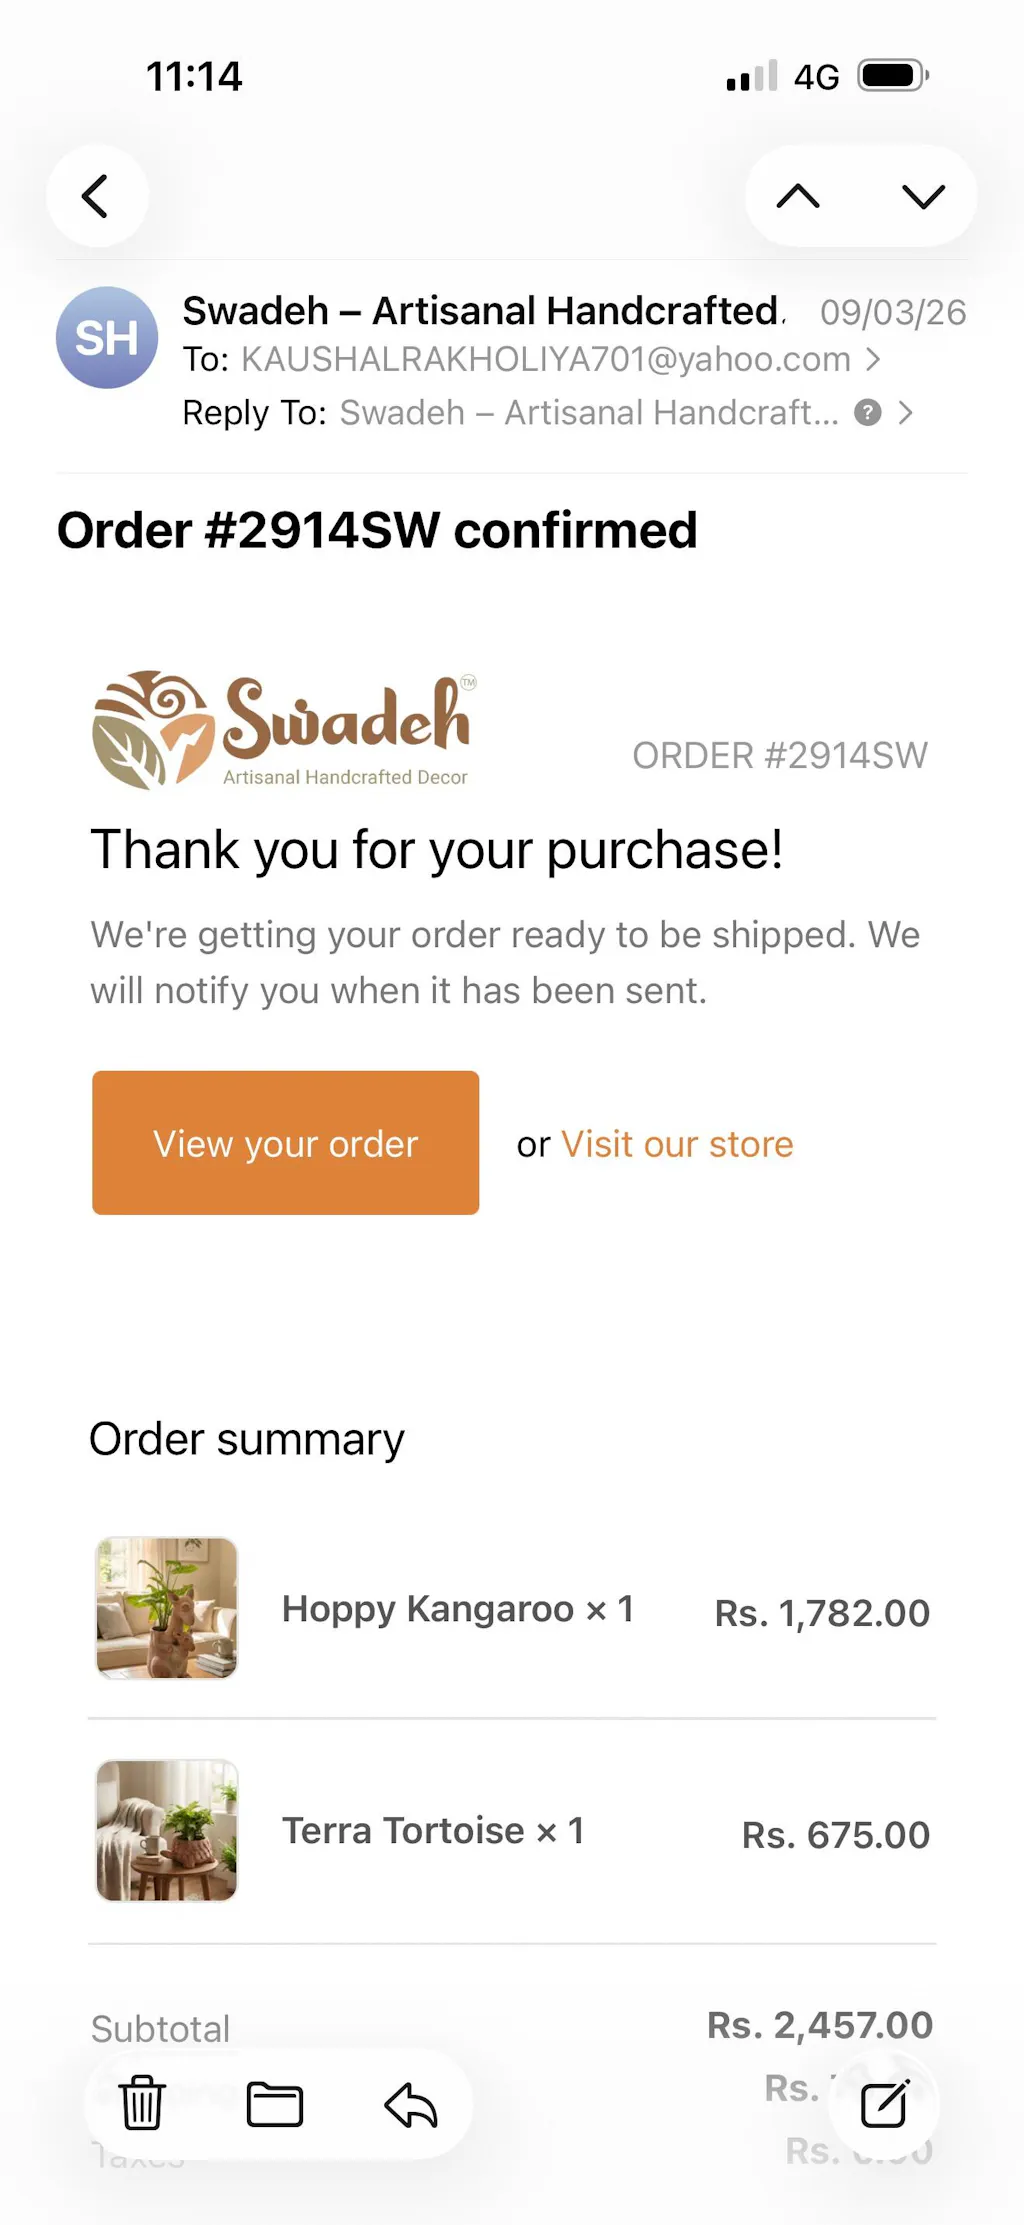Tap the Swadeh sender name
1024x2225 pixels.
tap(482, 311)
